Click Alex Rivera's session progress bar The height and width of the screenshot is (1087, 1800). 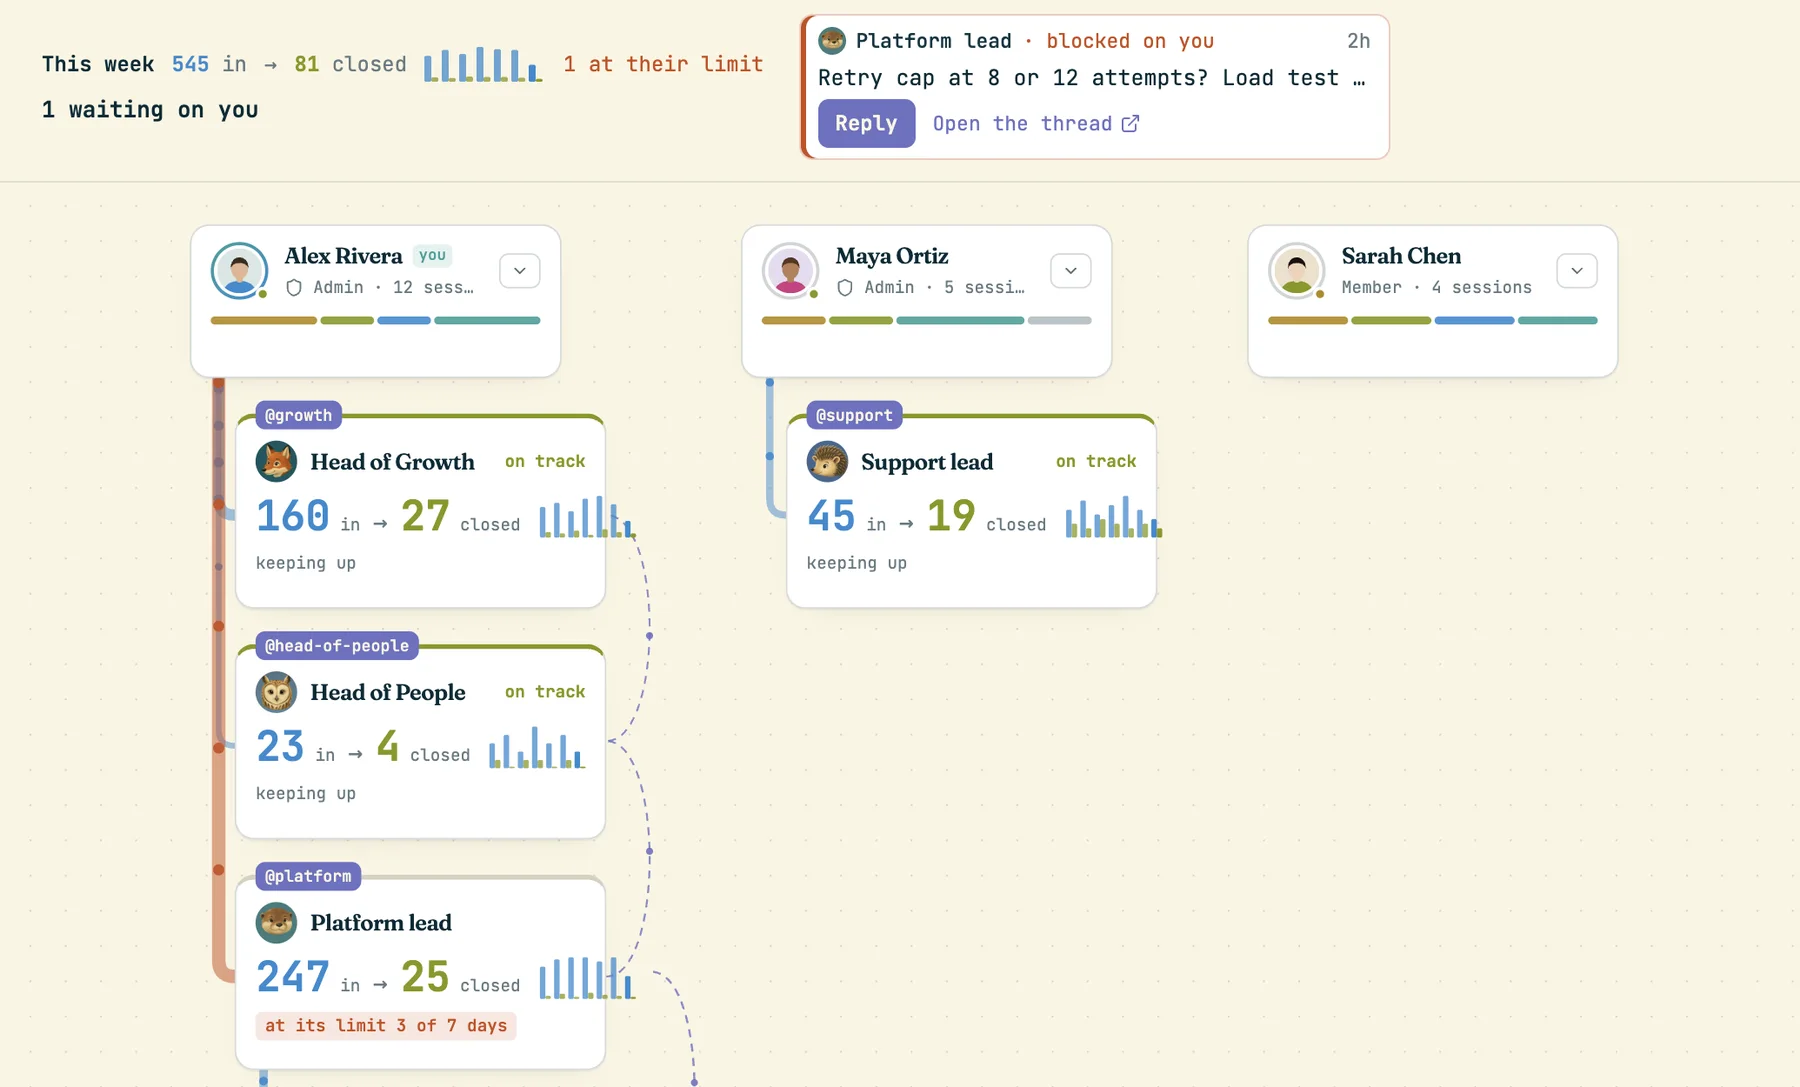click(375, 321)
